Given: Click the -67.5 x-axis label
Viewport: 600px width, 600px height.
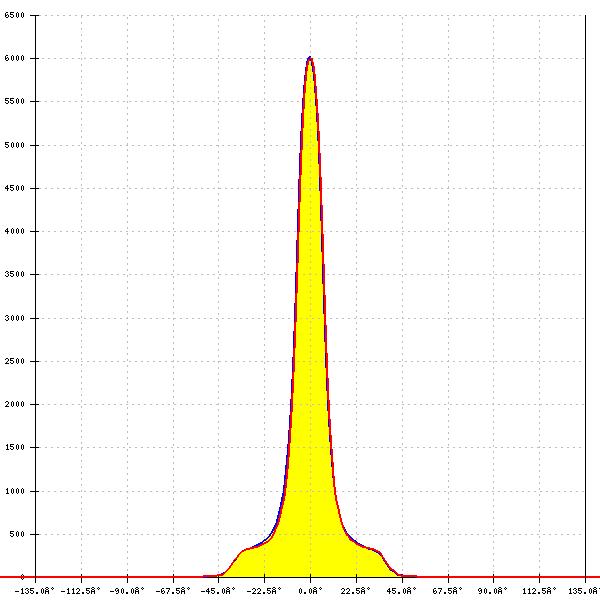Looking at the screenshot, I should tap(173, 591).
